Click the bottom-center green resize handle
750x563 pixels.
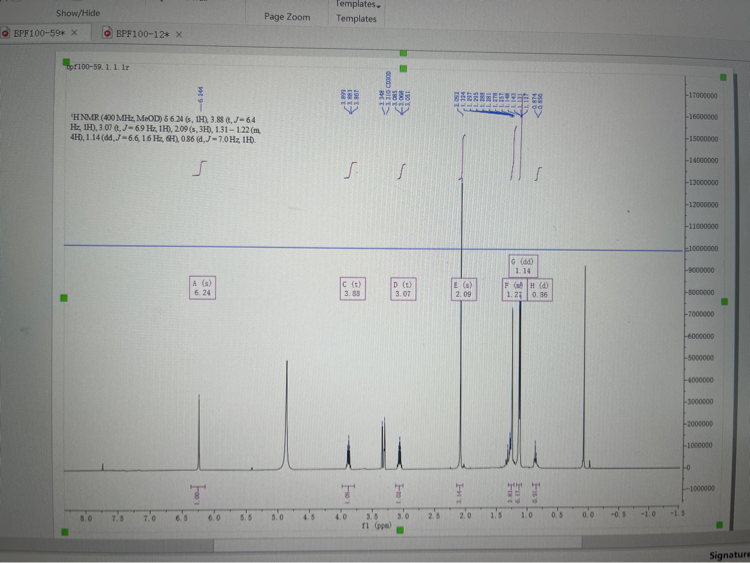click(x=401, y=529)
